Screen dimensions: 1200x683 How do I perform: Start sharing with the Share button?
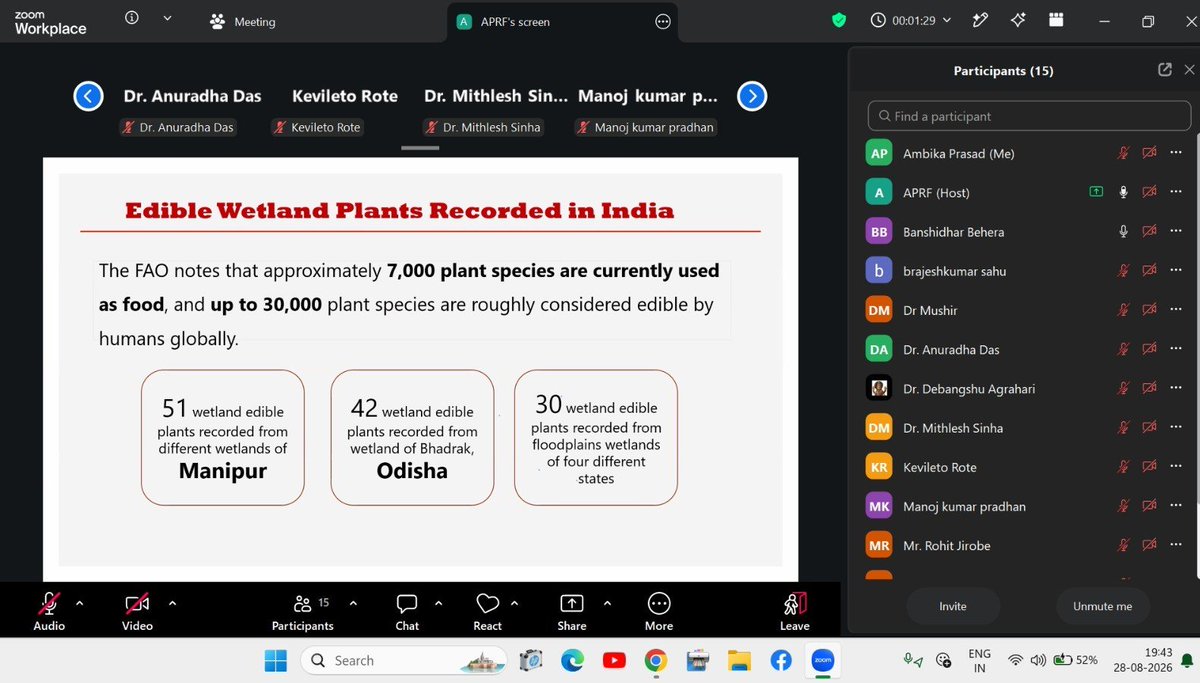[x=572, y=611]
